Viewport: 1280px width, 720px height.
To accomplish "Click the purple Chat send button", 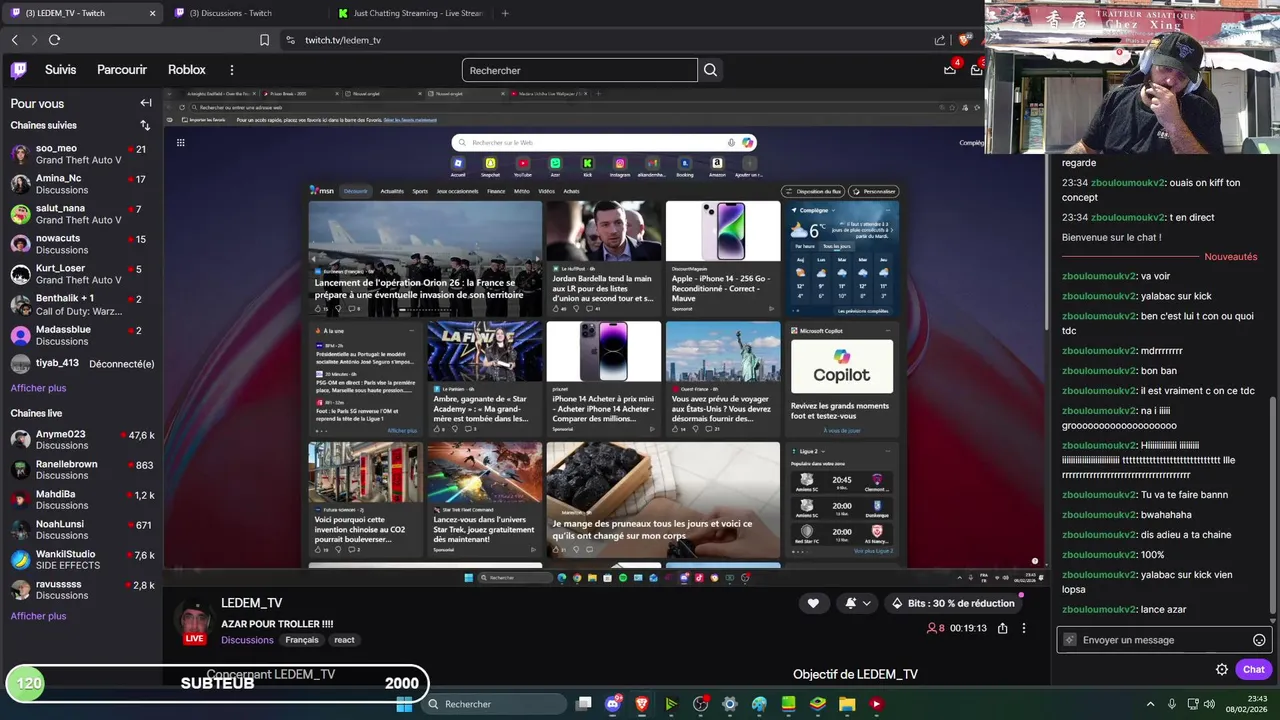I will (x=1253, y=670).
